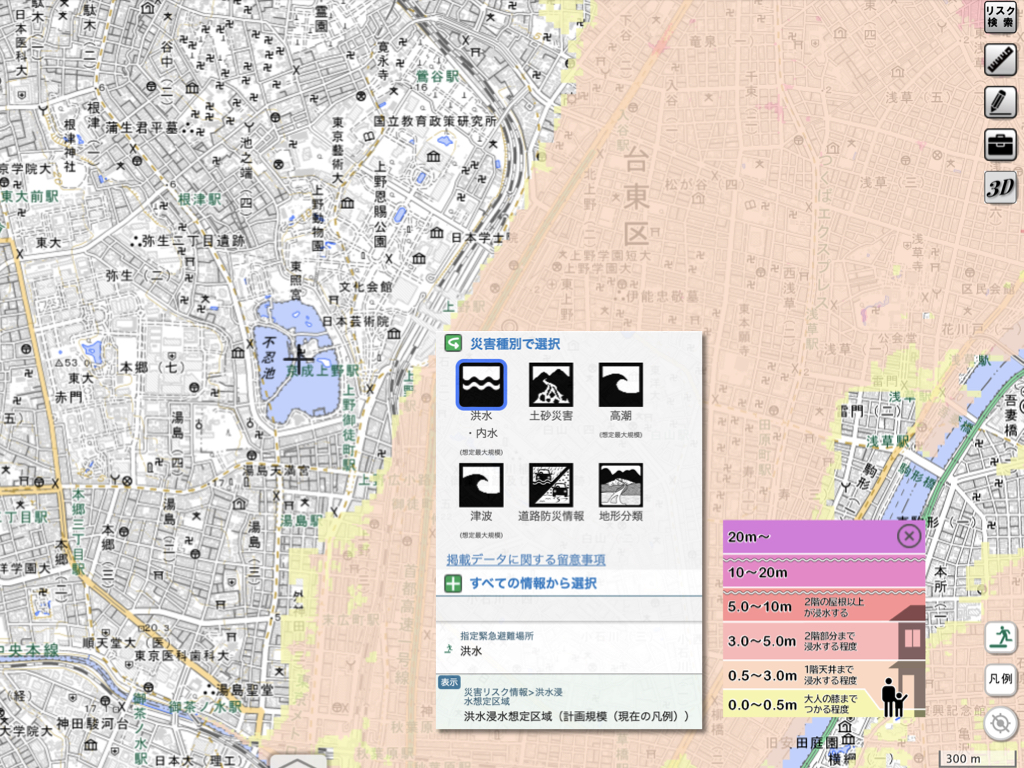Open the ruler measurement tool
This screenshot has width=1024, height=768.
[x=1000, y=60]
